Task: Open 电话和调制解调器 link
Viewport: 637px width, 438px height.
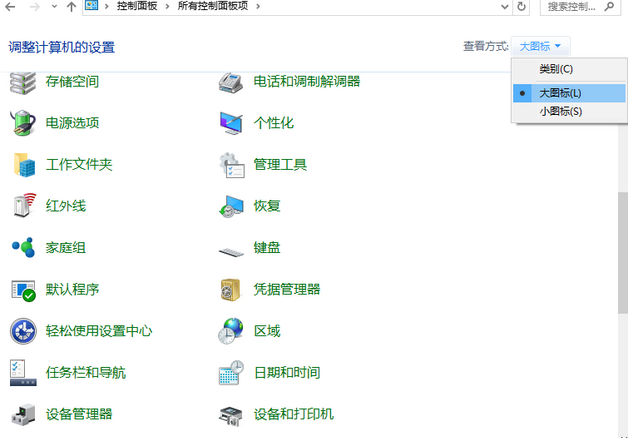Action: [x=307, y=82]
